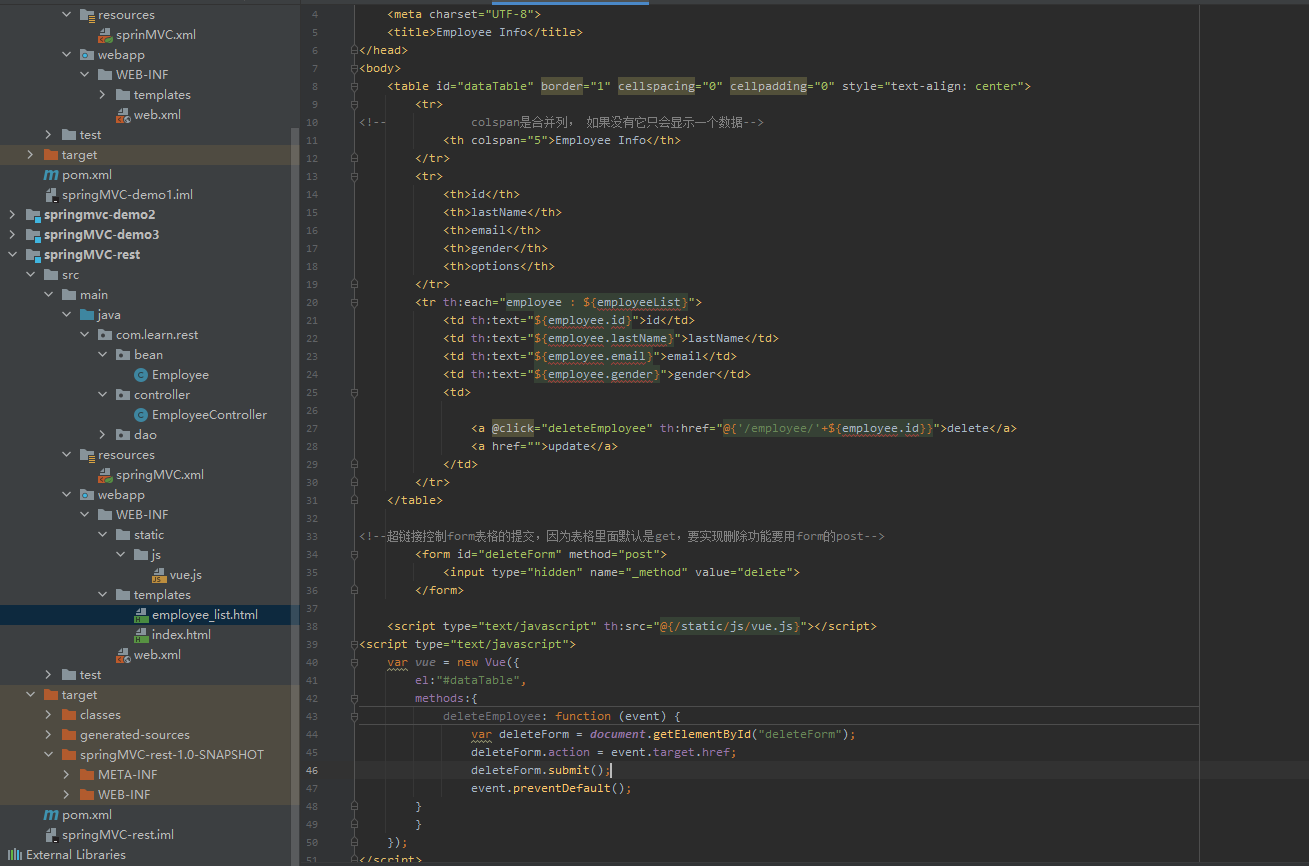The image size is (1309, 866).
Task: Click the com.learn.rest package icon
Action: (x=105, y=335)
